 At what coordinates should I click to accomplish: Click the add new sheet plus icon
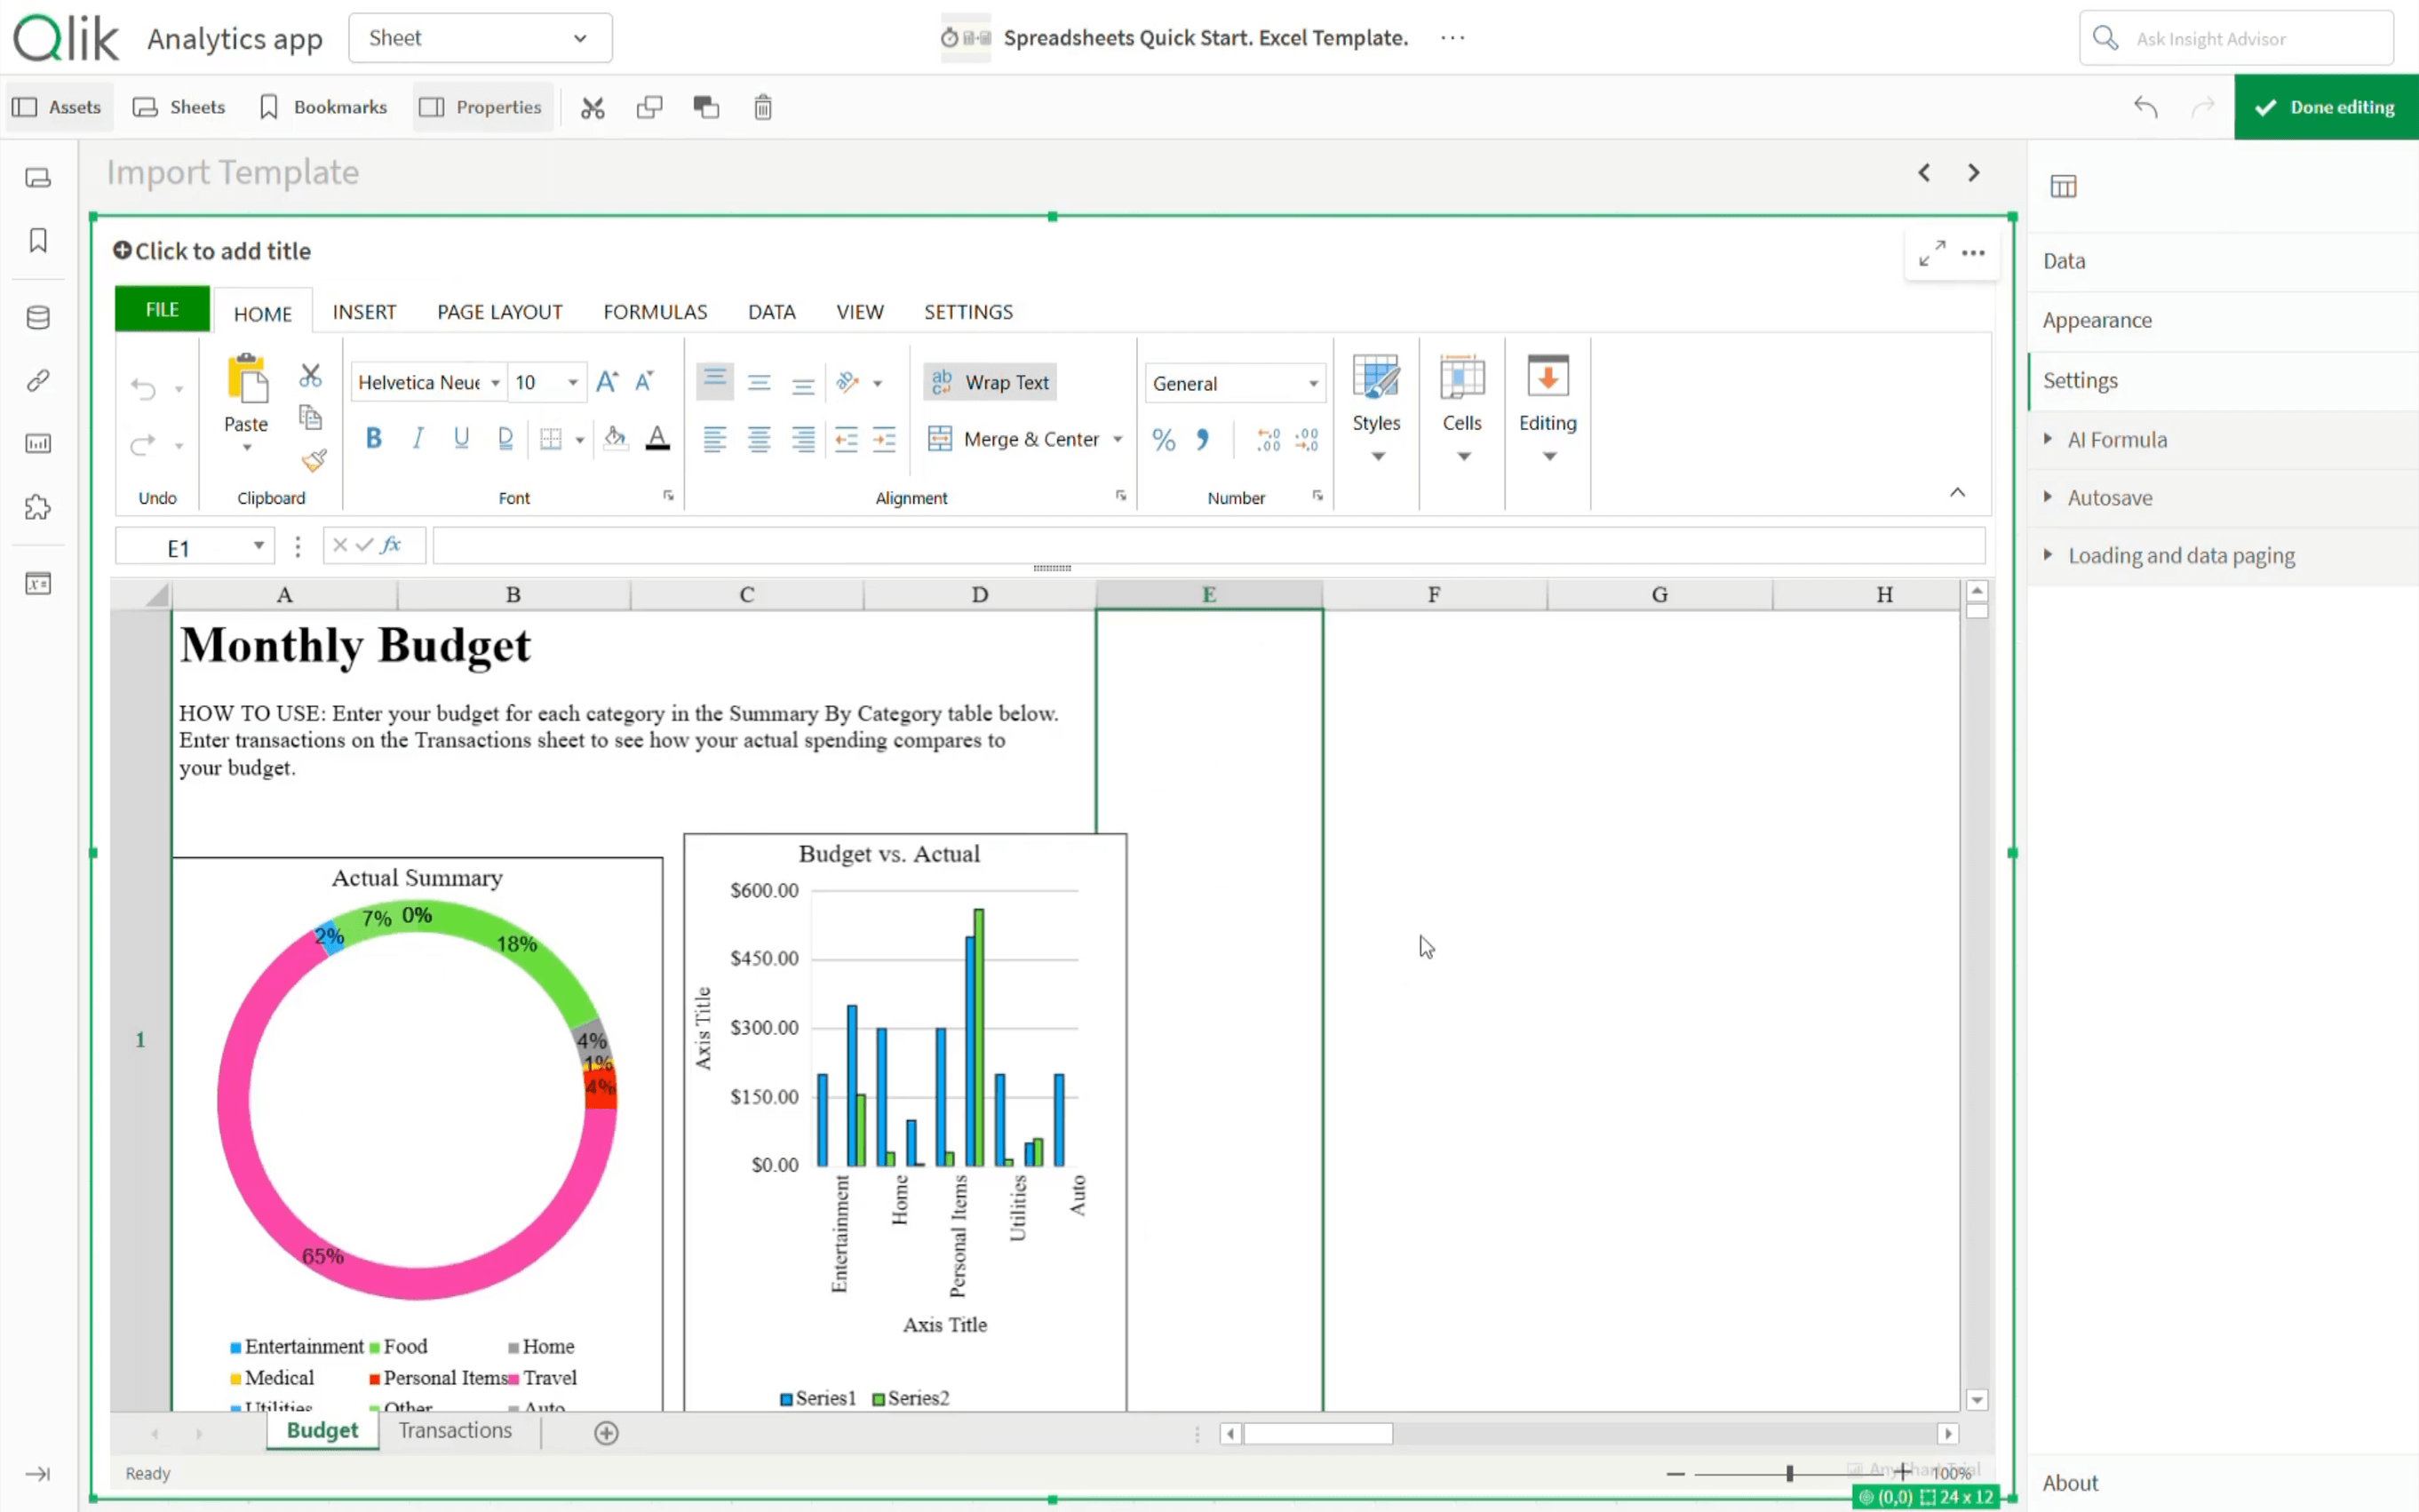606,1433
